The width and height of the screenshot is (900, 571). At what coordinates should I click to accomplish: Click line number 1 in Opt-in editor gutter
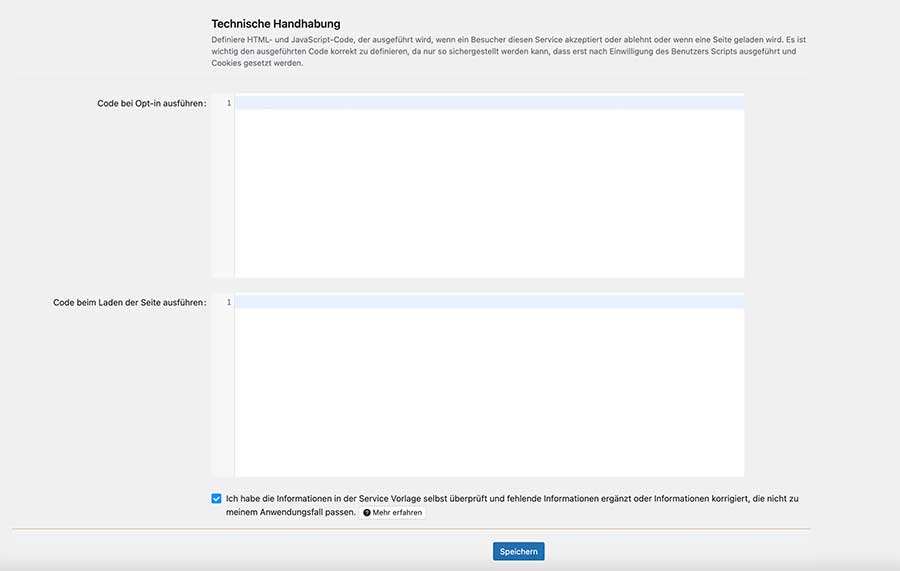228,103
